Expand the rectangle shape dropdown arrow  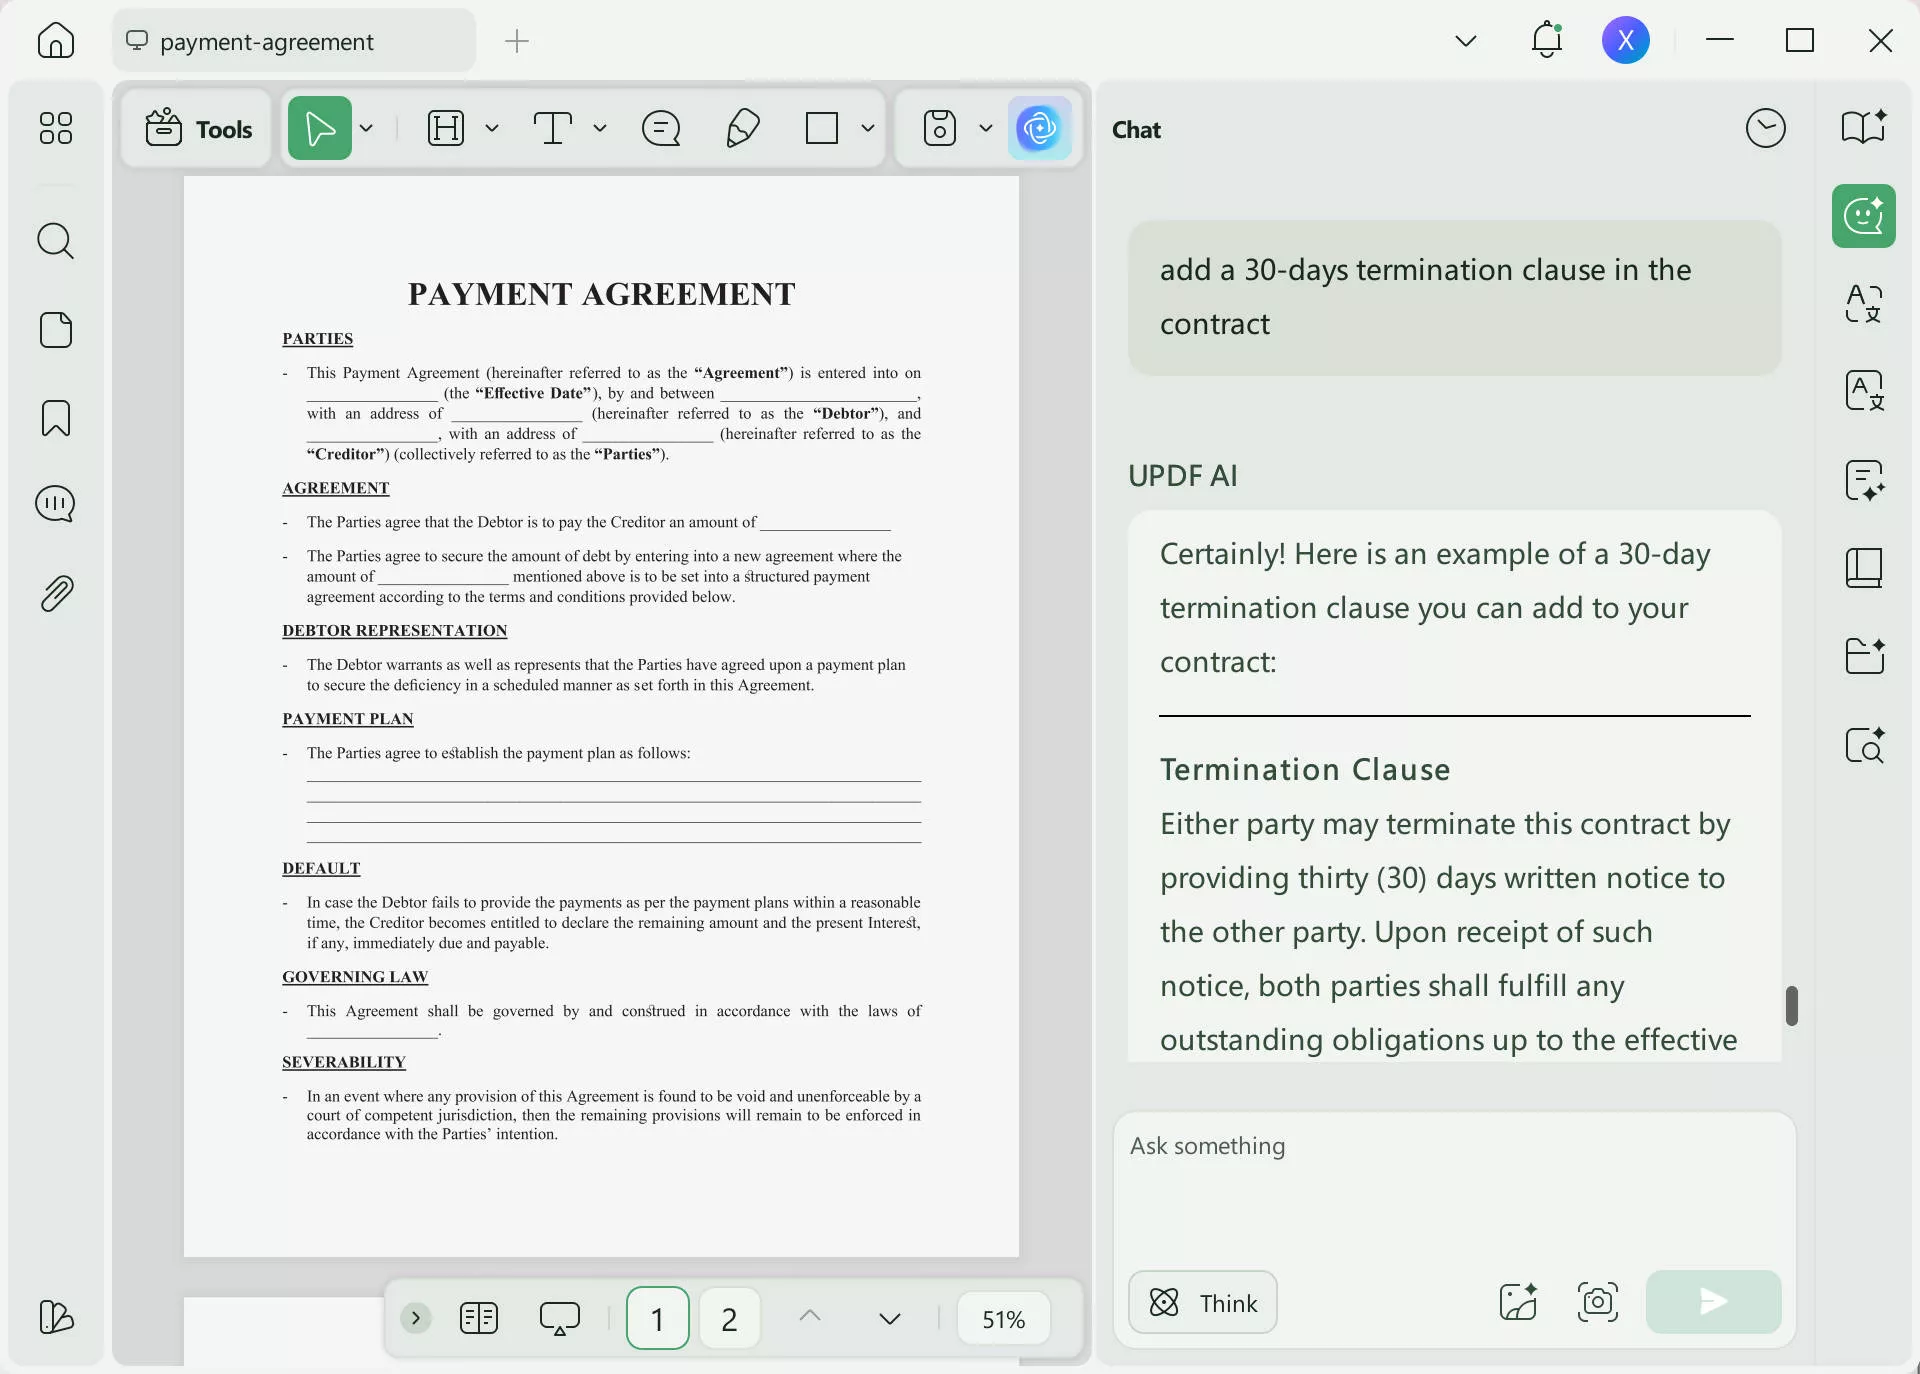point(868,129)
